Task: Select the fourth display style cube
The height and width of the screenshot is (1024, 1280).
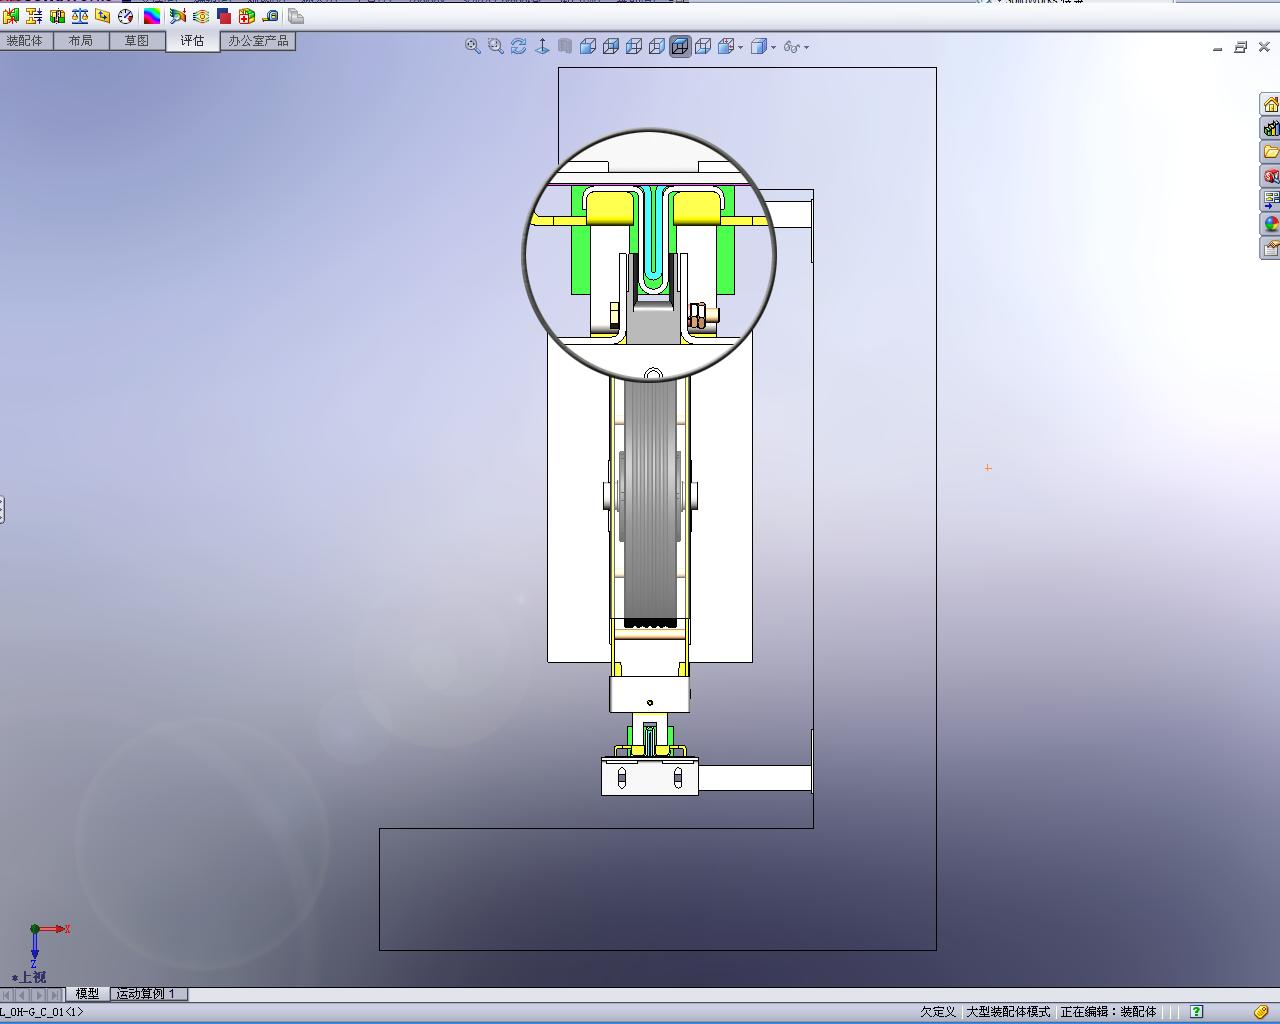Action: (x=657, y=46)
